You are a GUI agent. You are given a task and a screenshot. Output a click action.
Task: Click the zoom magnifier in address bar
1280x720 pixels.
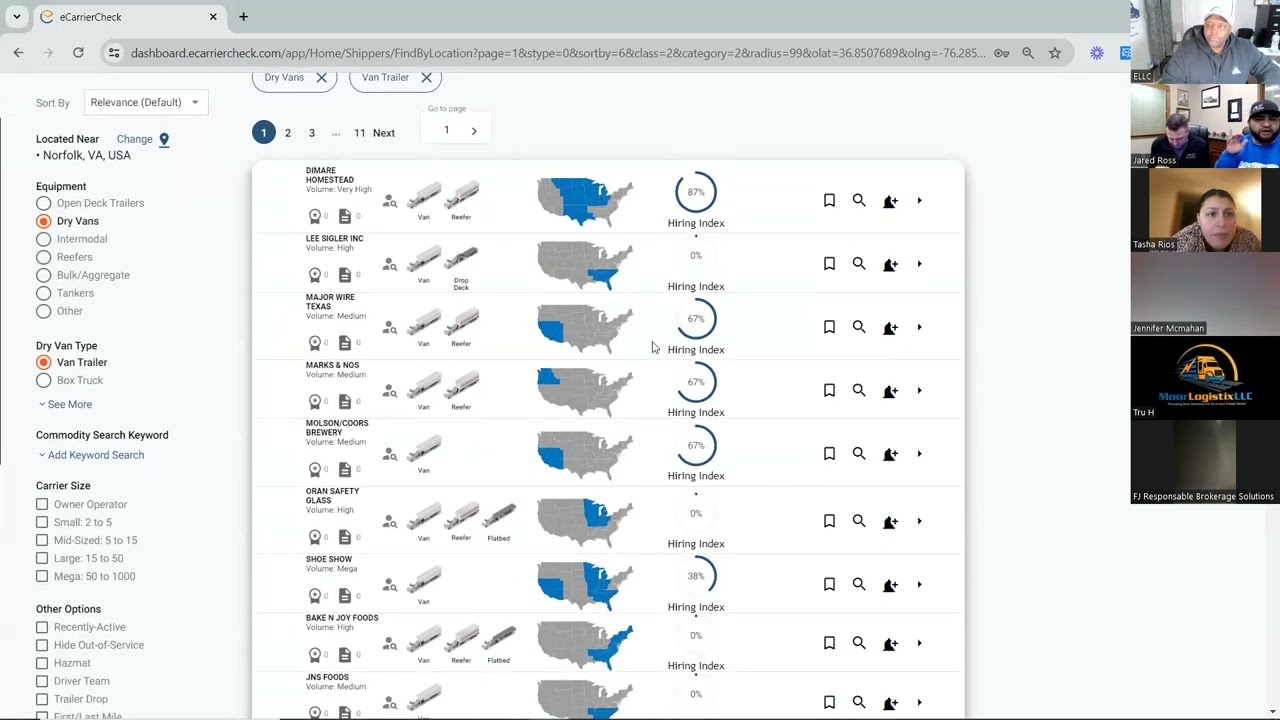pos(1028,53)
